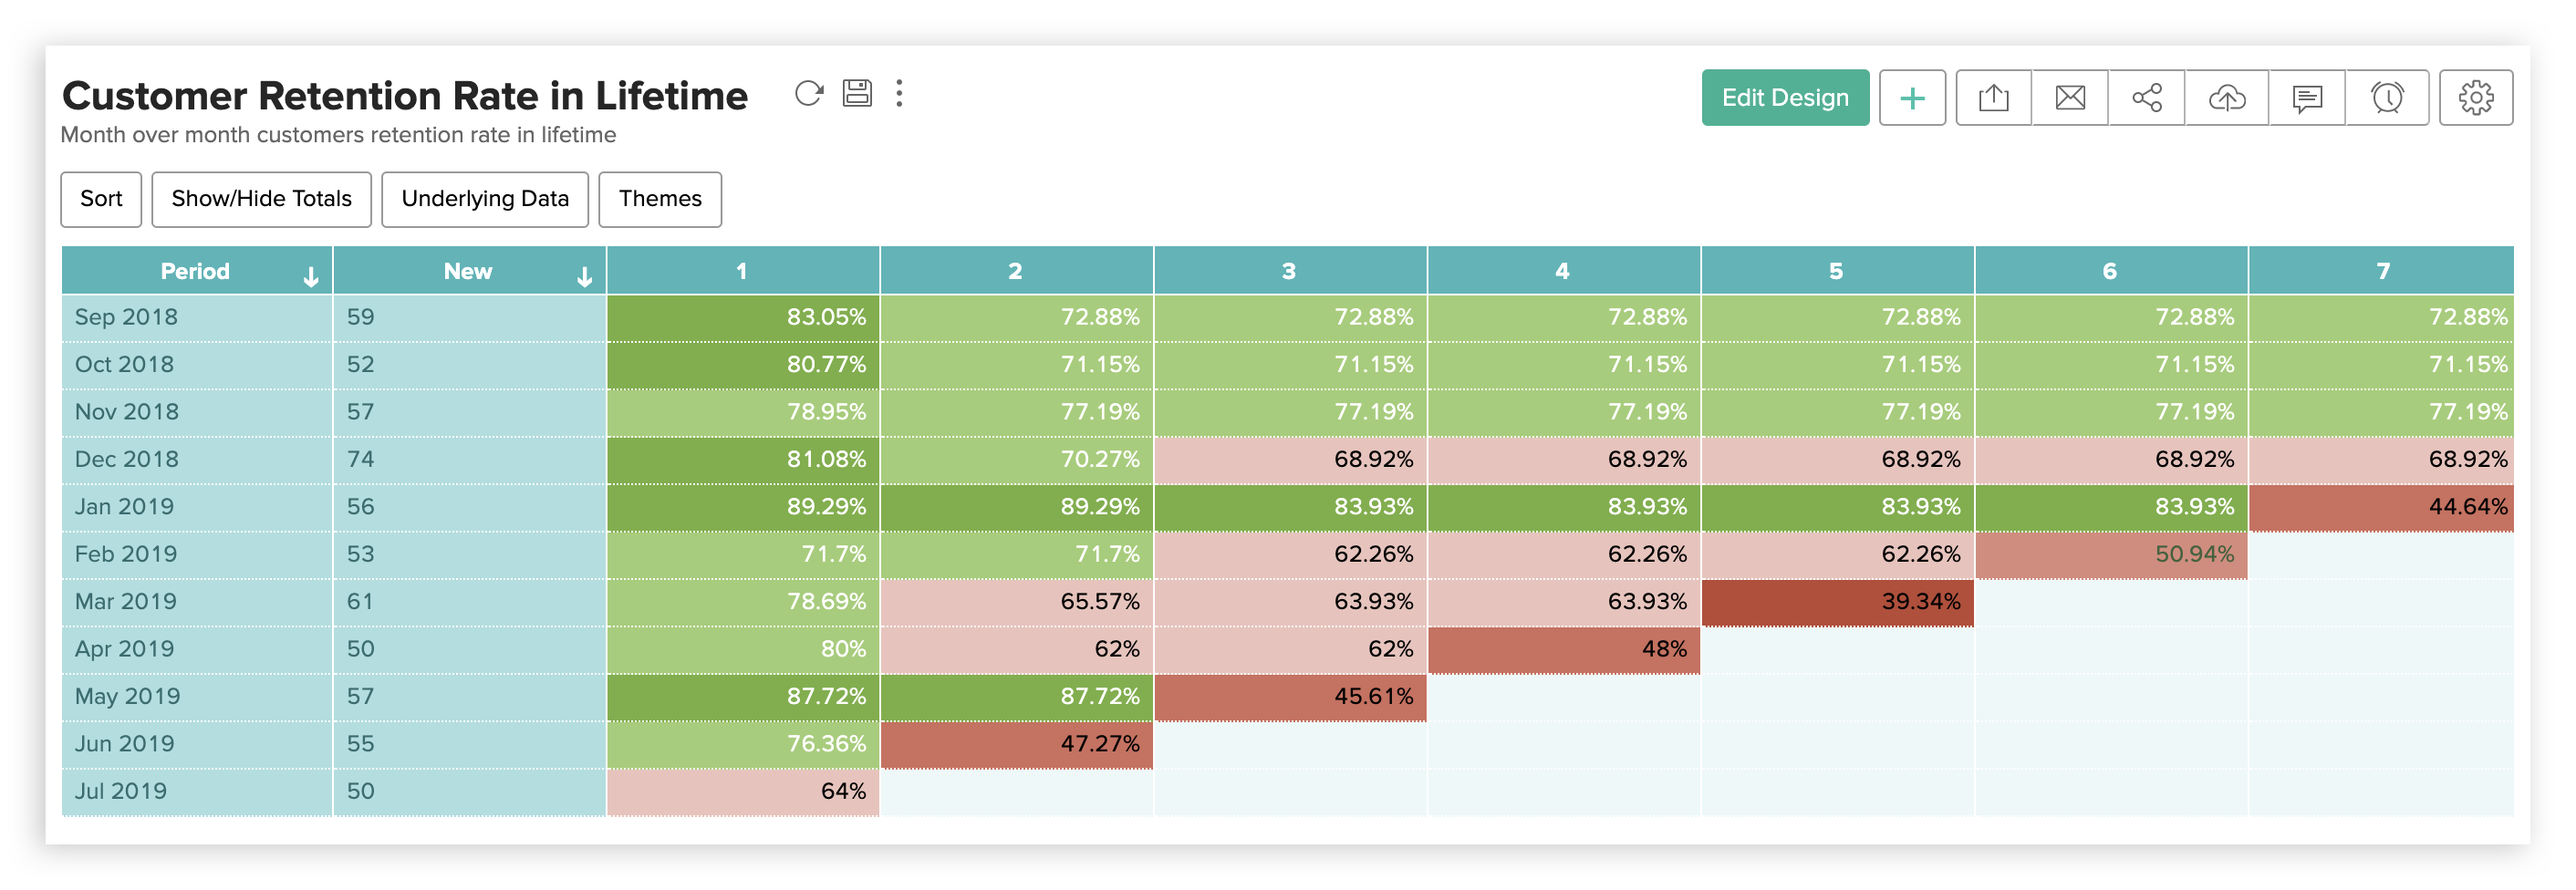Screen dimensions: 2576x890
Task: Click the save report floppy icon
Action: tap(857, 94)
